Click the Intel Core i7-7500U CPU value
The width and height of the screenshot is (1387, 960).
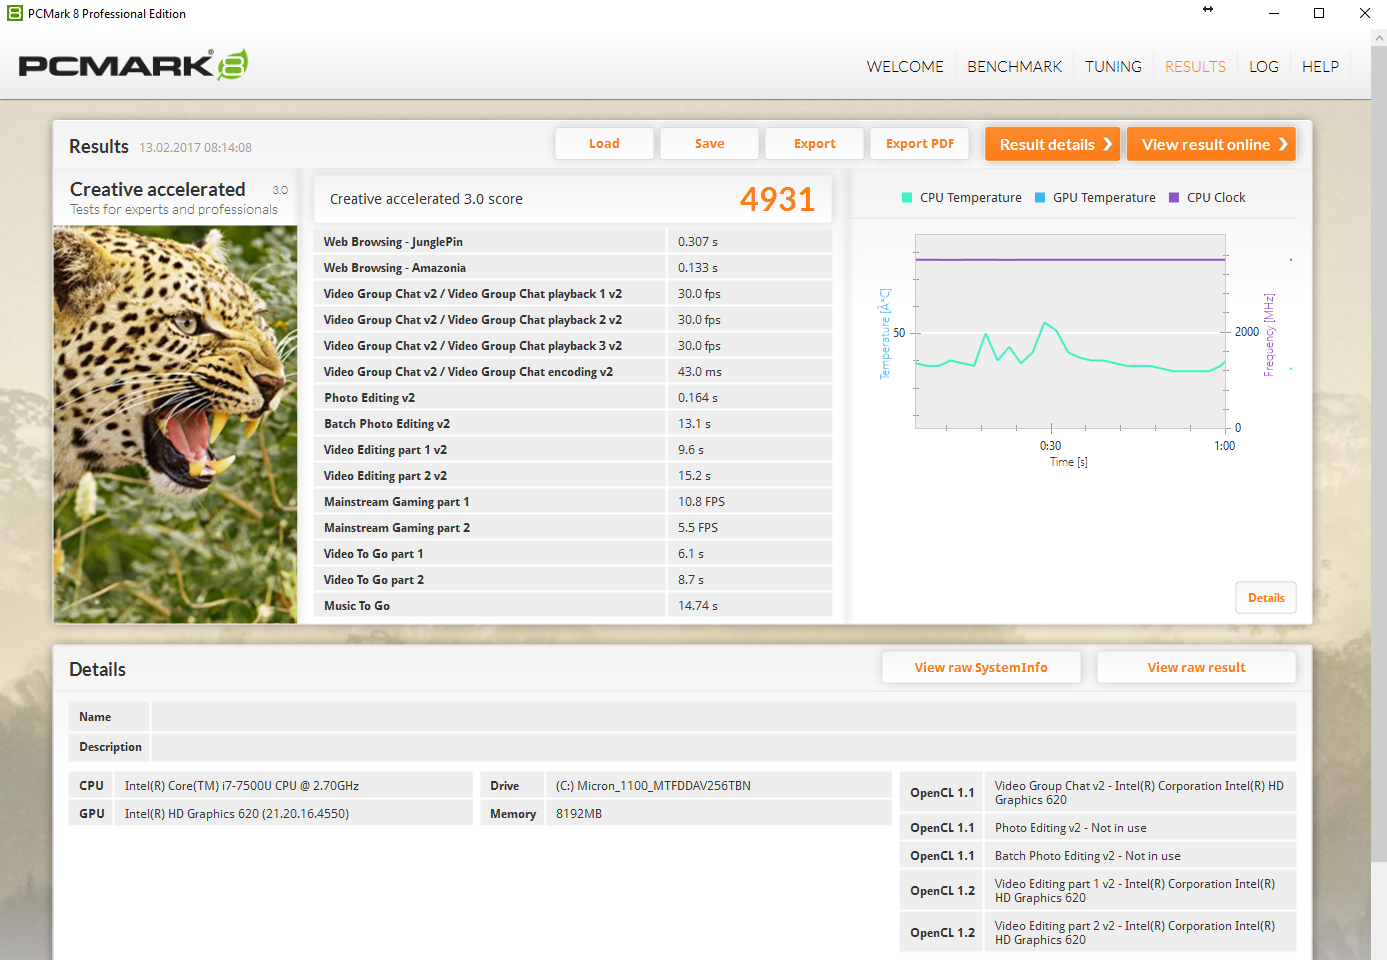(242, 786)
